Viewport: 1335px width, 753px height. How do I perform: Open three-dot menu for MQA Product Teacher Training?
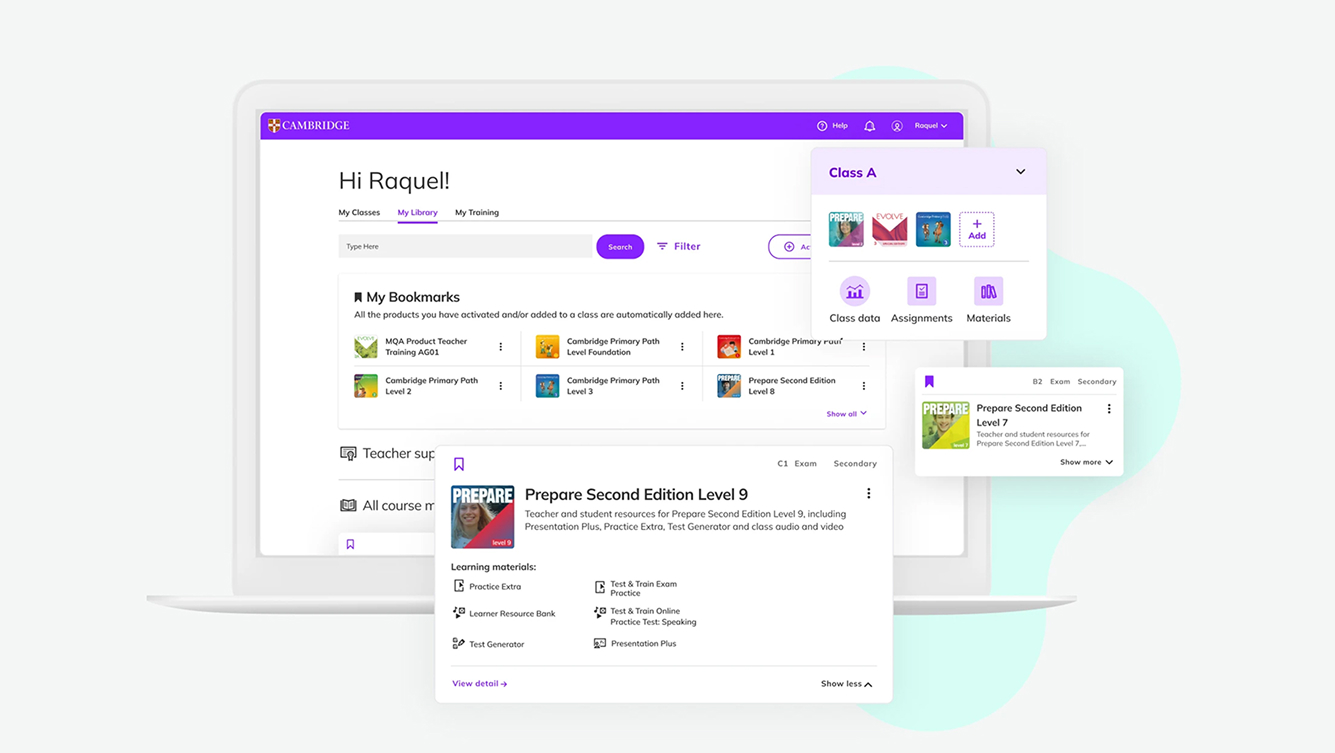[501, 347]
